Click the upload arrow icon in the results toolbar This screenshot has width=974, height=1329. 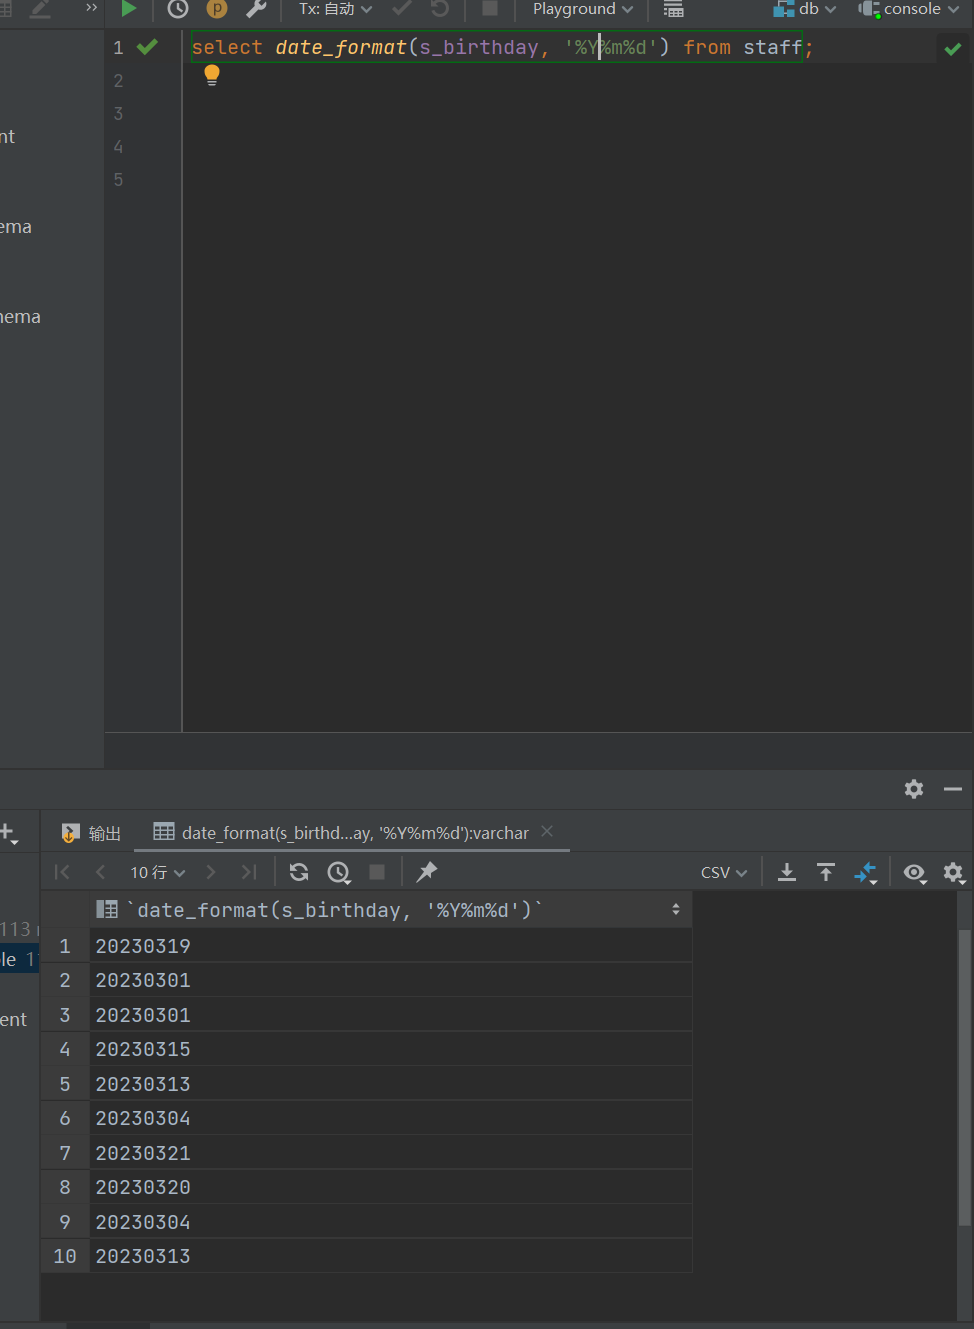826,872
